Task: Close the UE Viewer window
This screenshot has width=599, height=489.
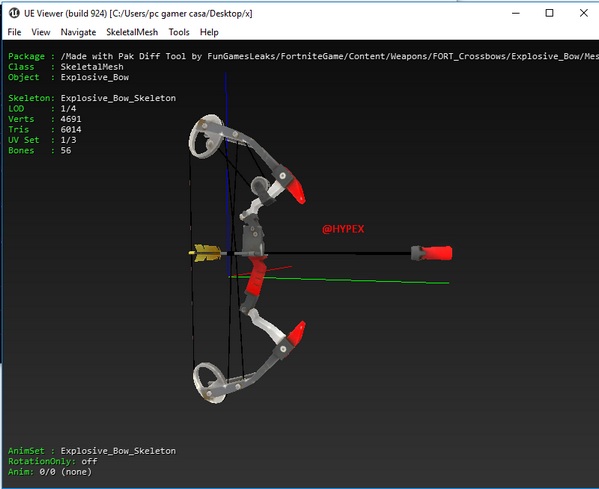Action: point(583,13)
